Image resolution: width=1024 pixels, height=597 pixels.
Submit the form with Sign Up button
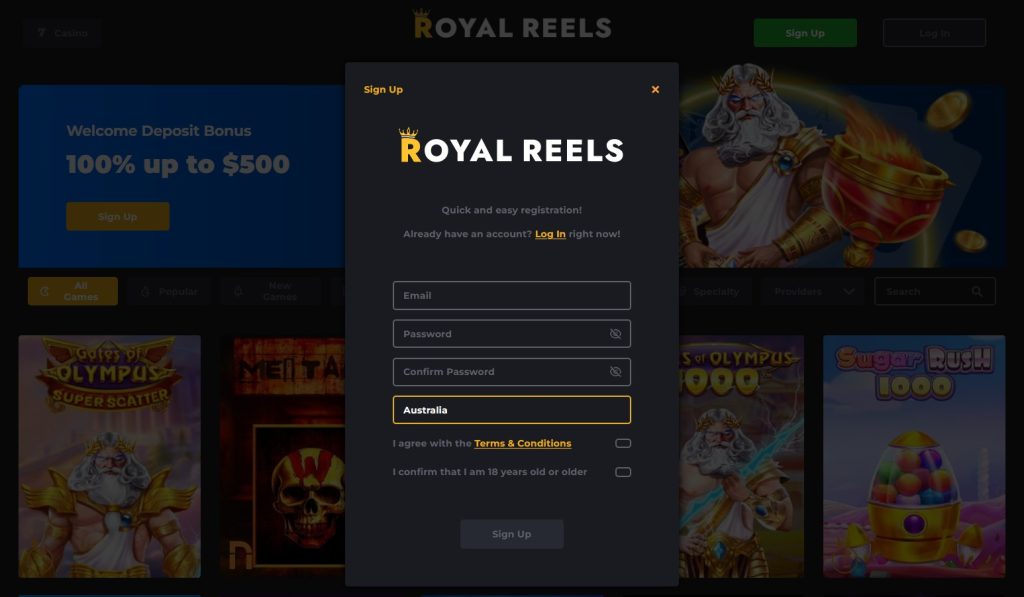[511, 534]
